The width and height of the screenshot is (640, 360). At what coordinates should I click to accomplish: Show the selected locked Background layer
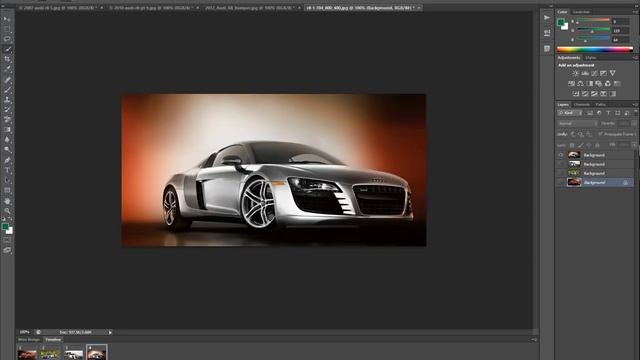click(561, 182)
